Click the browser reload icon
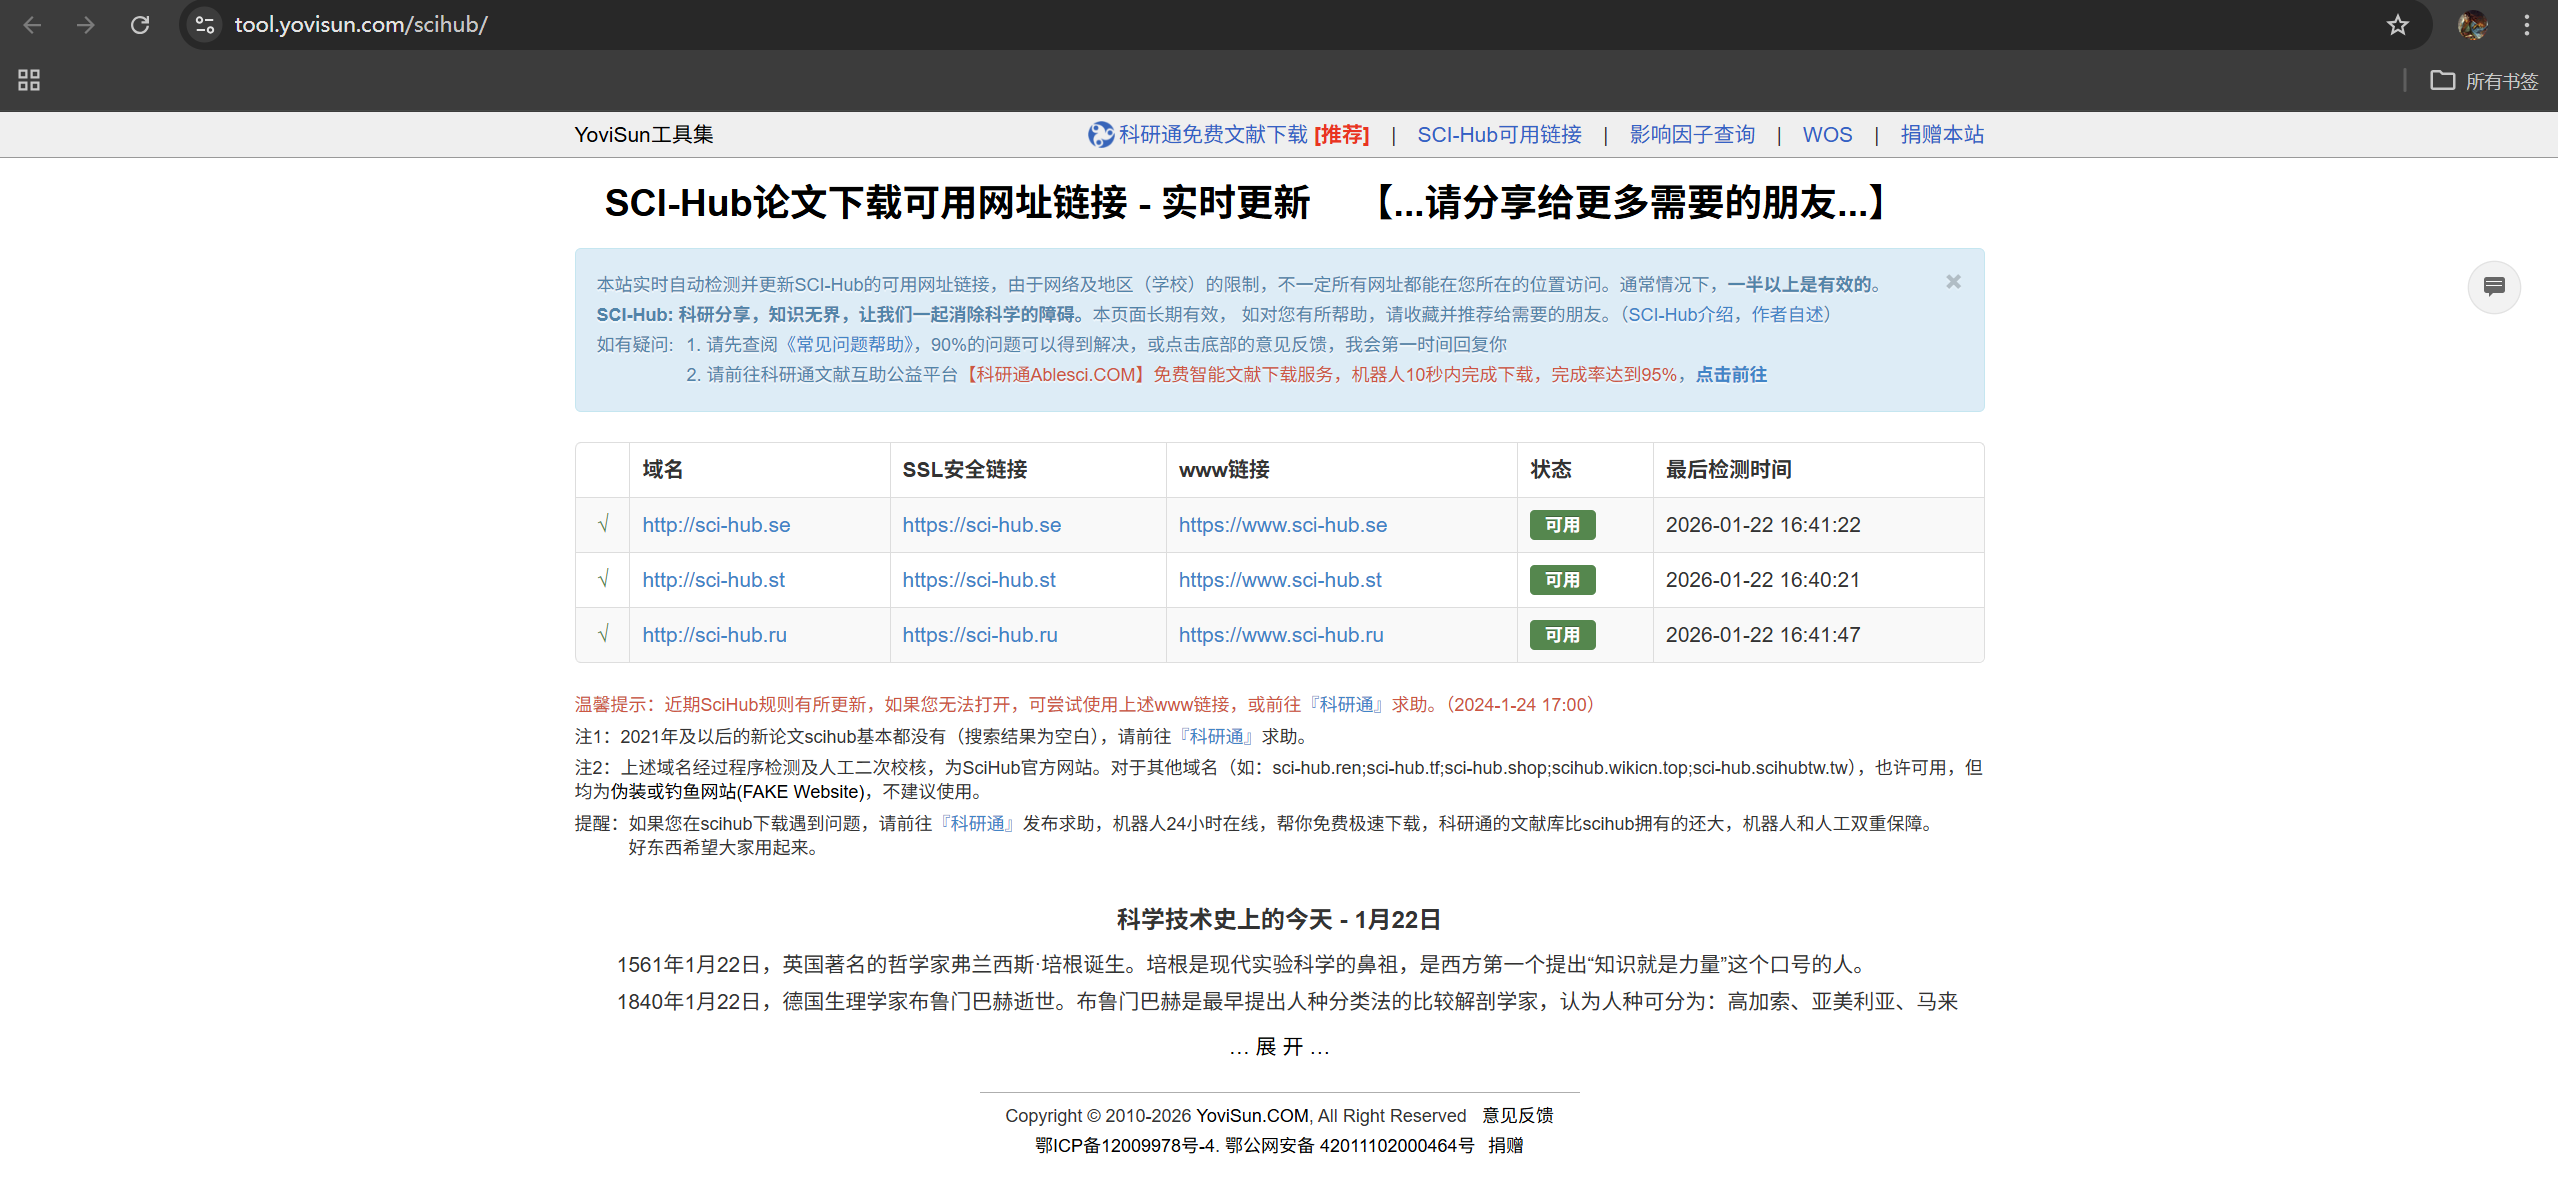The width and height of the screenshot is (2558, 1184). click(140, 25)
